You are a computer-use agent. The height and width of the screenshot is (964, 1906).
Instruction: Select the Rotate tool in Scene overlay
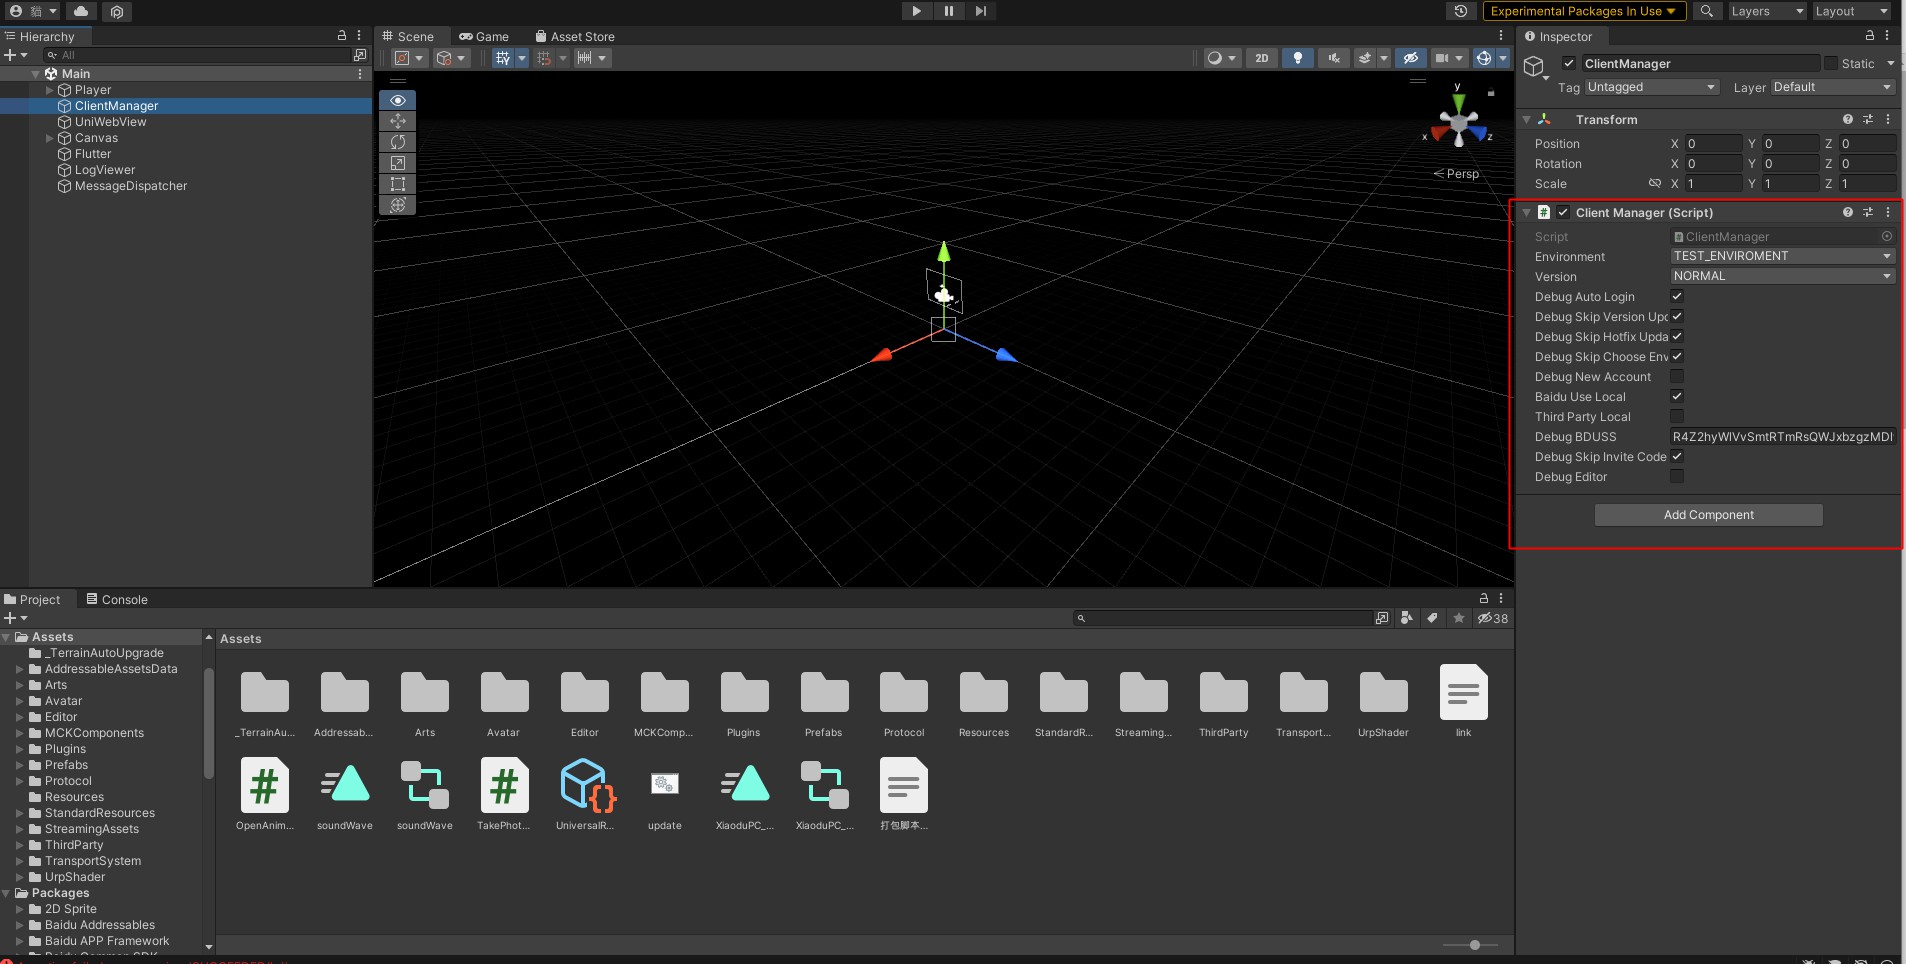(x=397, y=142)
